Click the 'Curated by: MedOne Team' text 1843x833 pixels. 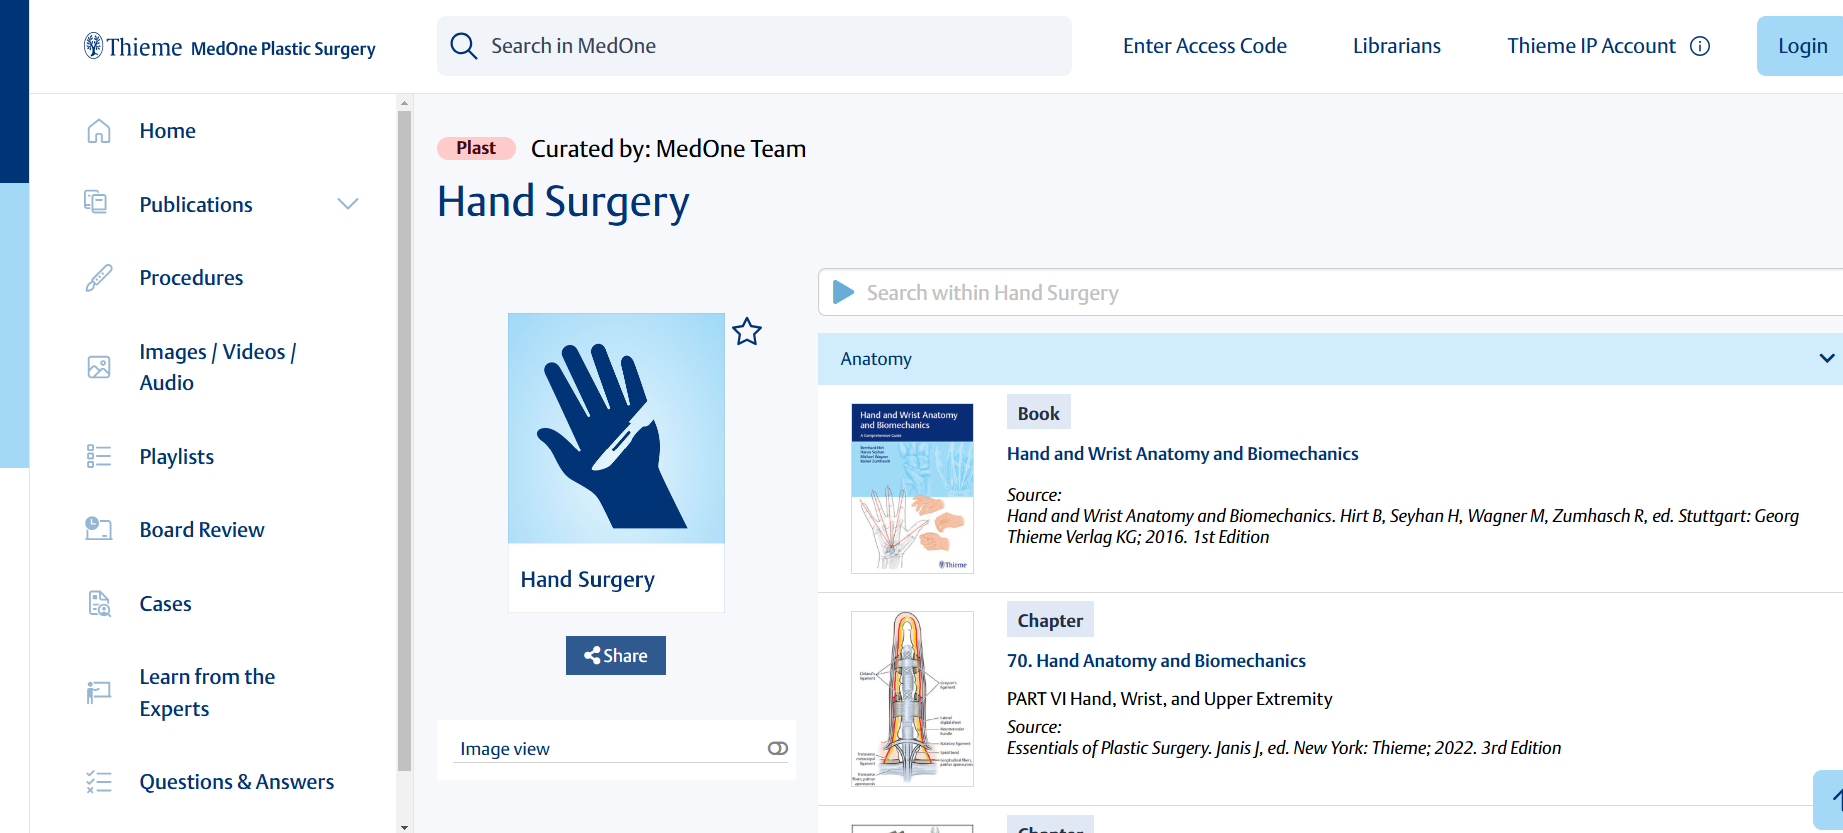tap(668, 149)
